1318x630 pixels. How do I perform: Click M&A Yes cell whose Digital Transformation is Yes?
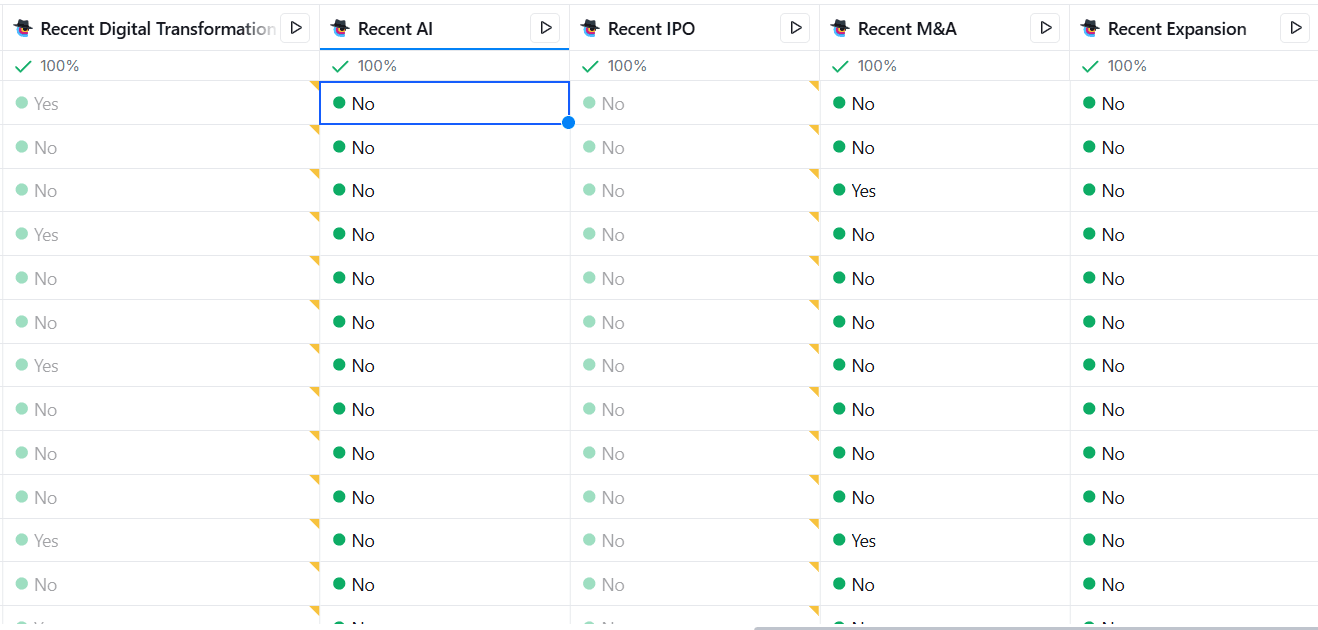[944, 540]
